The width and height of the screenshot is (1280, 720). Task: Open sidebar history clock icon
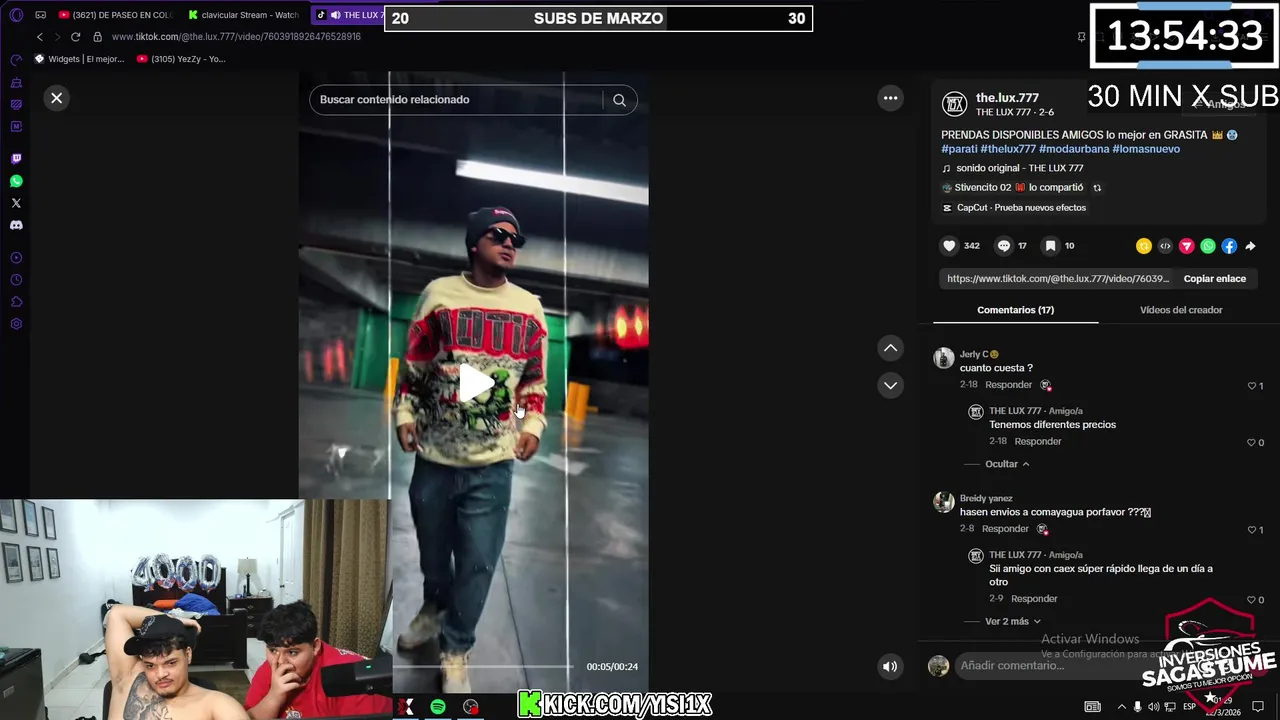(16, 280)
